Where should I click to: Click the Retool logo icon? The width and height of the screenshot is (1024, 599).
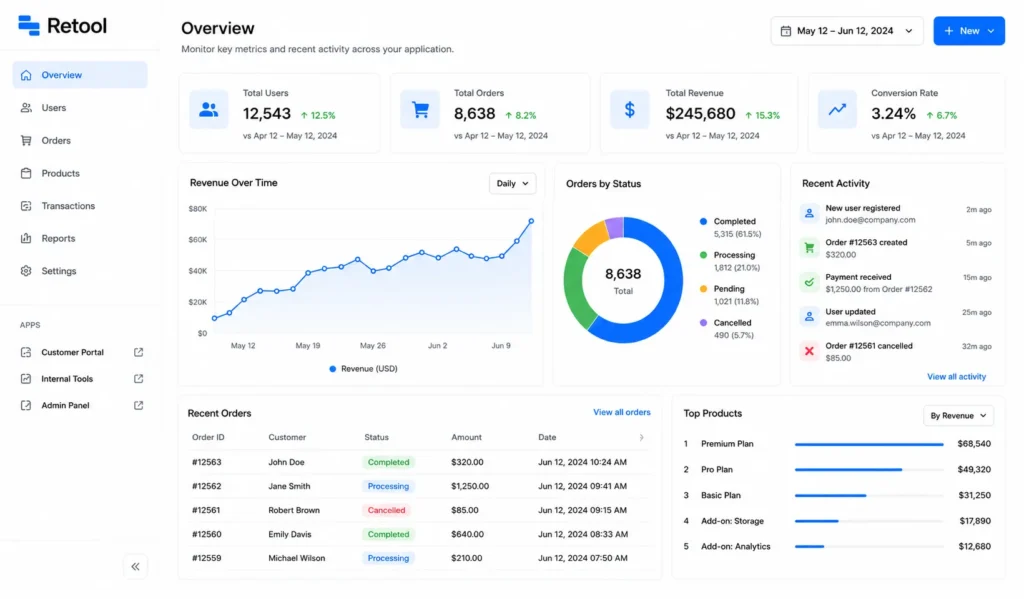29,25
